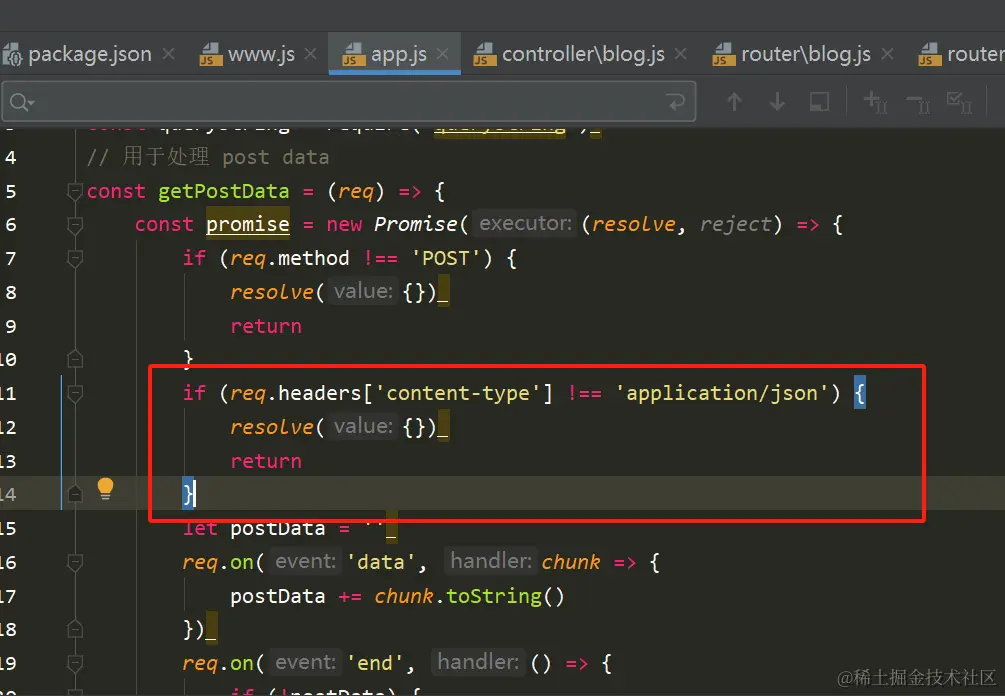Screen dimensions: 1005x696
Task: Click the reject parameter on line 6
Action: (x=735, y=224)
